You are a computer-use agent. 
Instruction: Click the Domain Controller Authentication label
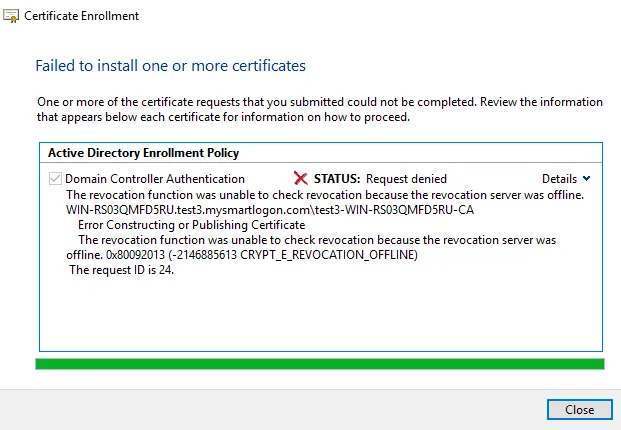click(x=155, y=179)
